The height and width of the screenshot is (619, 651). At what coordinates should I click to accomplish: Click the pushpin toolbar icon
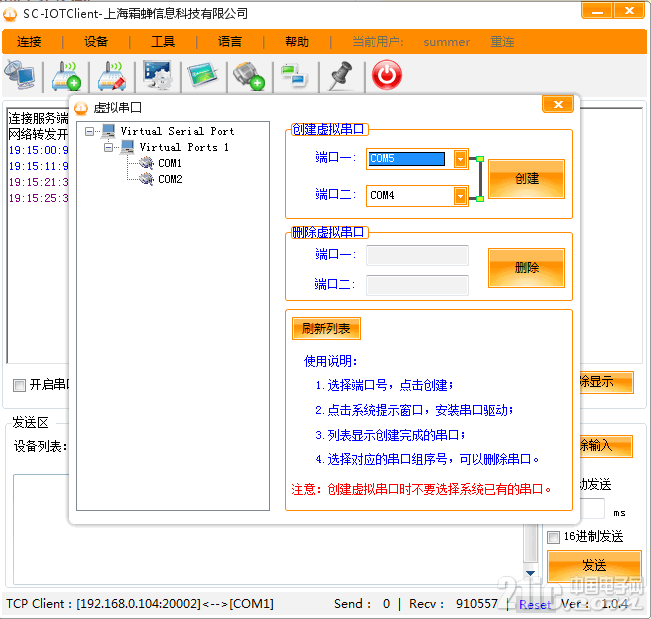(341, 76)
